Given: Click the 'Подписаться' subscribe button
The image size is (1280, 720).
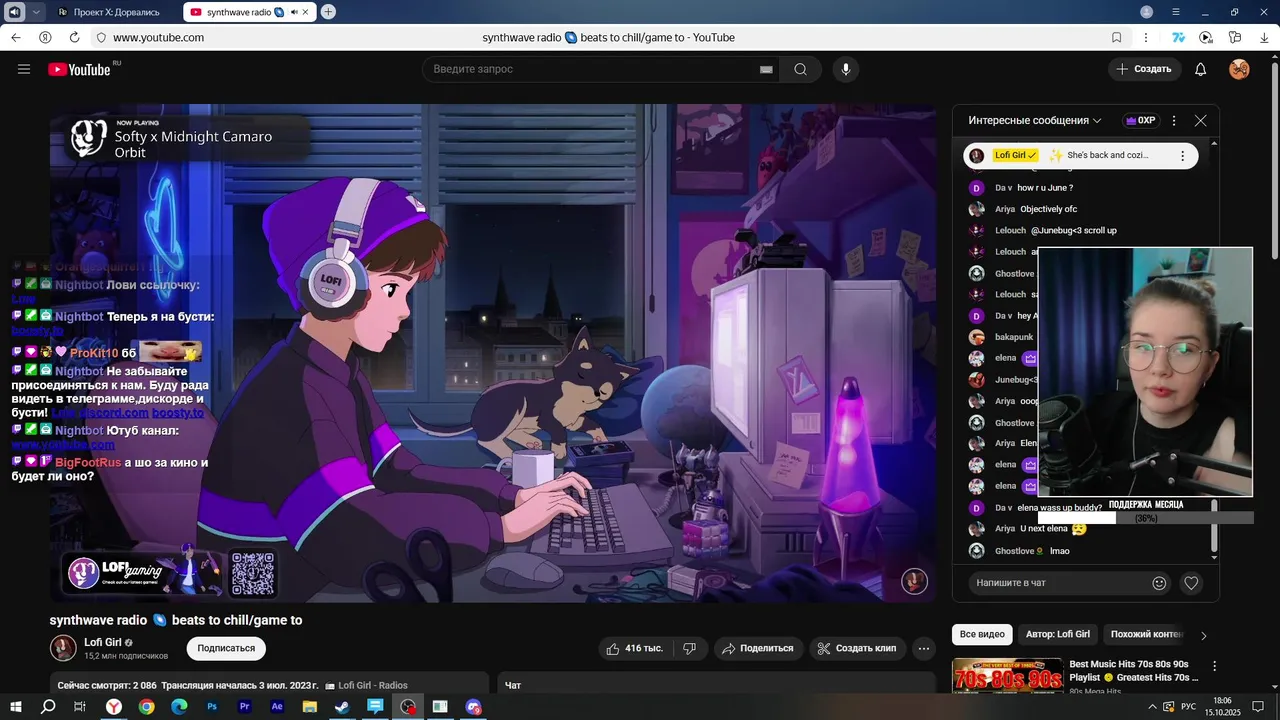Looking at the screenshot, I should (226, 648).
